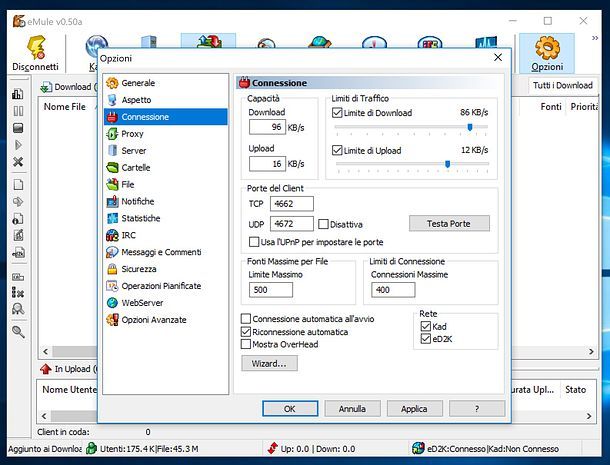Viewport: 610px width, 465px height.
Task: Click the Stato column header
Action: (x=575, y=390)
